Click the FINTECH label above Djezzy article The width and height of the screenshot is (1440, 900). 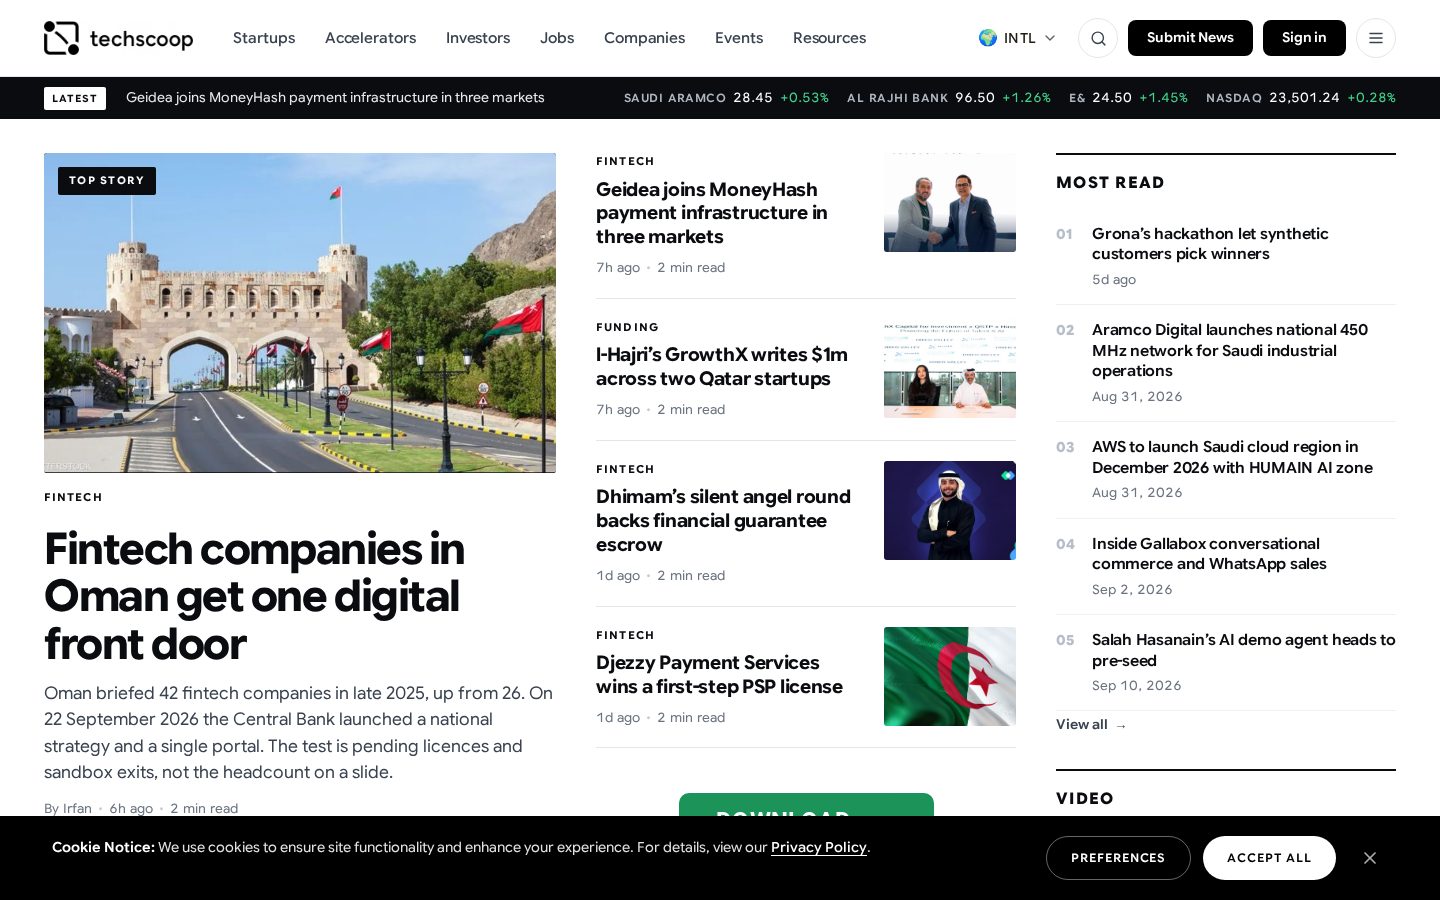[x=625, y=635]
